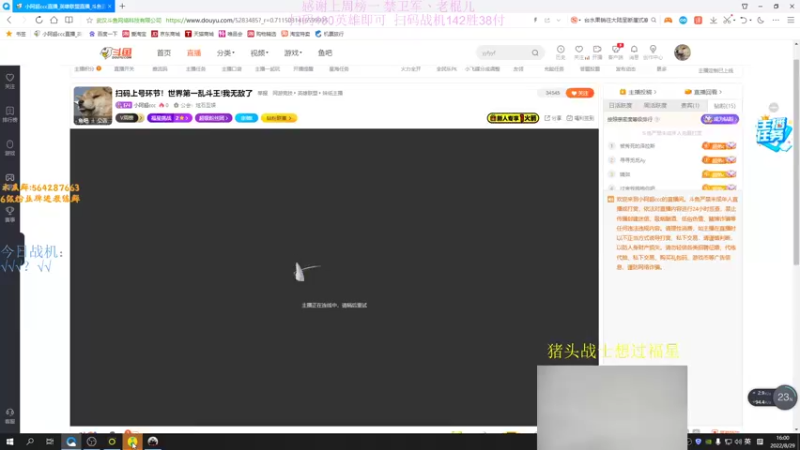Screen dimensions: 800x450
Task: Click game controller toolbar icon
Action: (x=668, y=20)
